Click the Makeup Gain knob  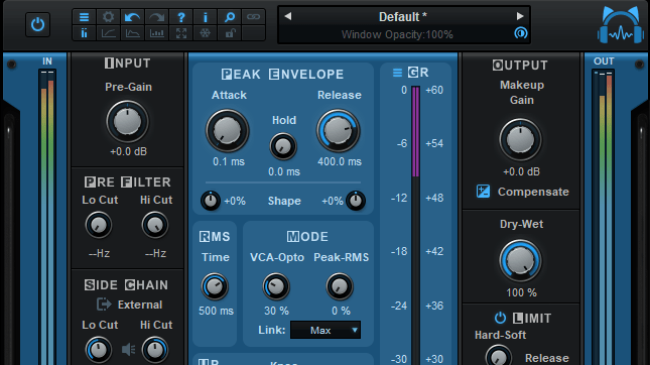[520, 140]
